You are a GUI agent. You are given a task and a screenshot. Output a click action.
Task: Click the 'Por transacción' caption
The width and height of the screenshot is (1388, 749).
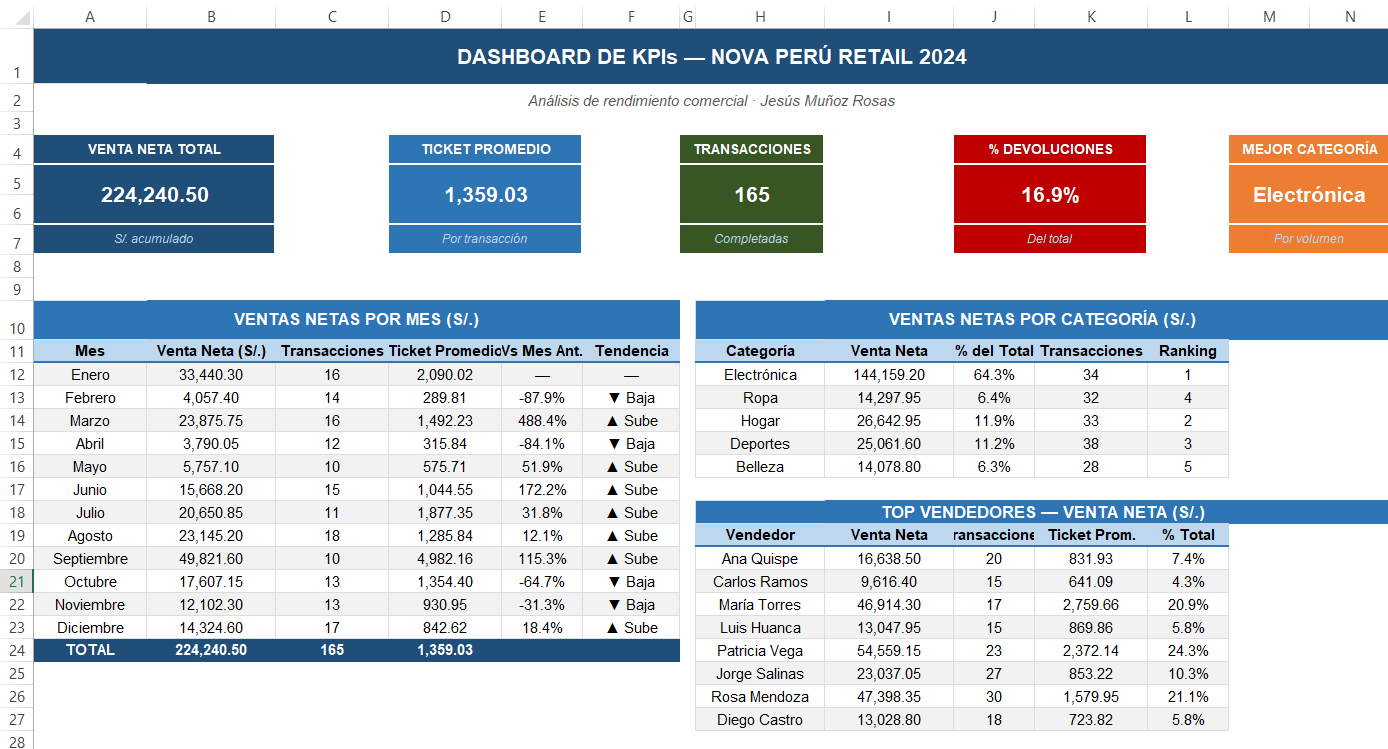485,239
